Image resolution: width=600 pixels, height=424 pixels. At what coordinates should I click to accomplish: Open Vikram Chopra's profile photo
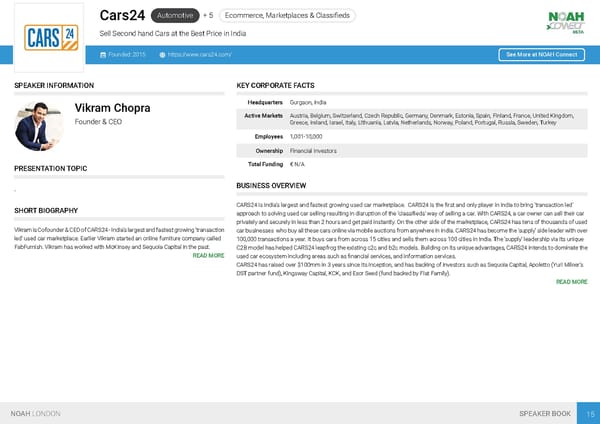[x=40, y=125]
